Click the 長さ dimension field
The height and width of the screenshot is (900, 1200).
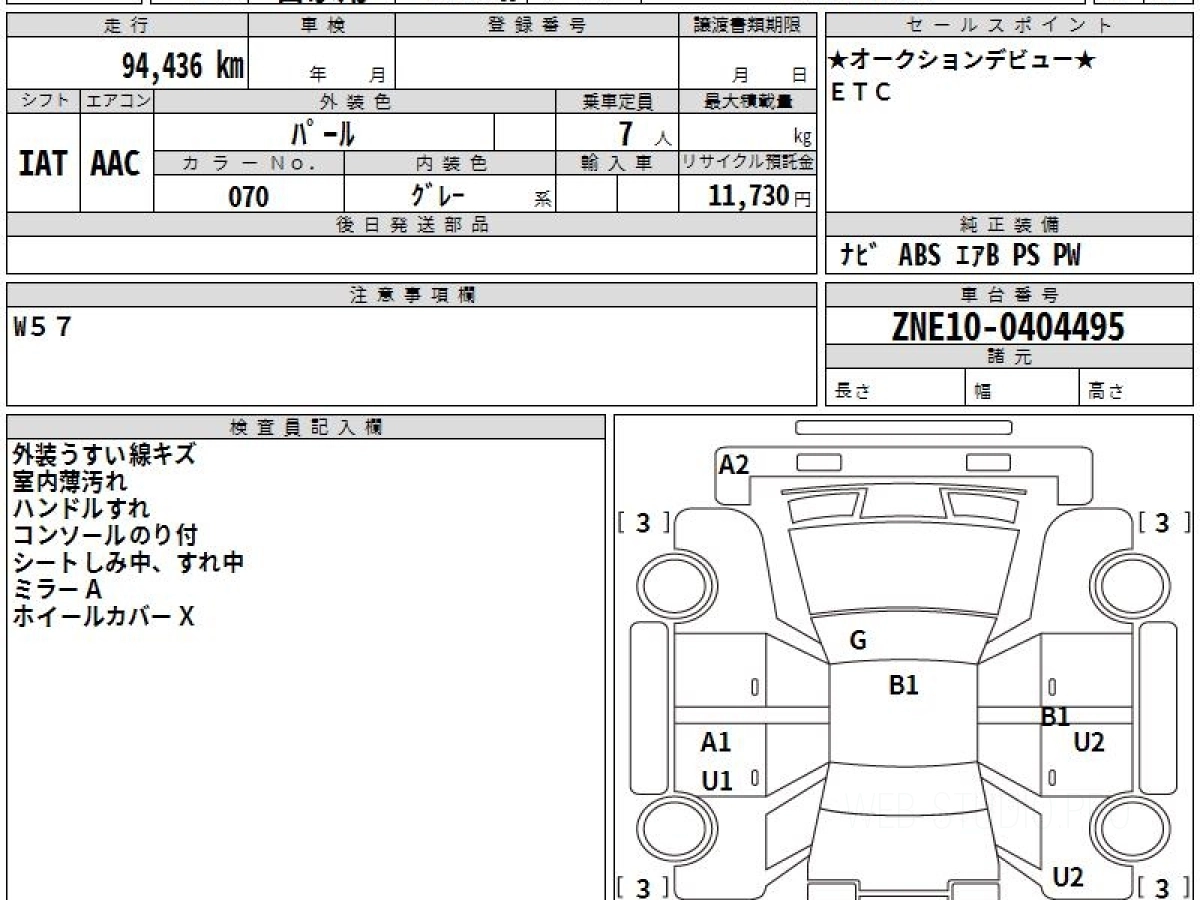click(x=896, y=389)
